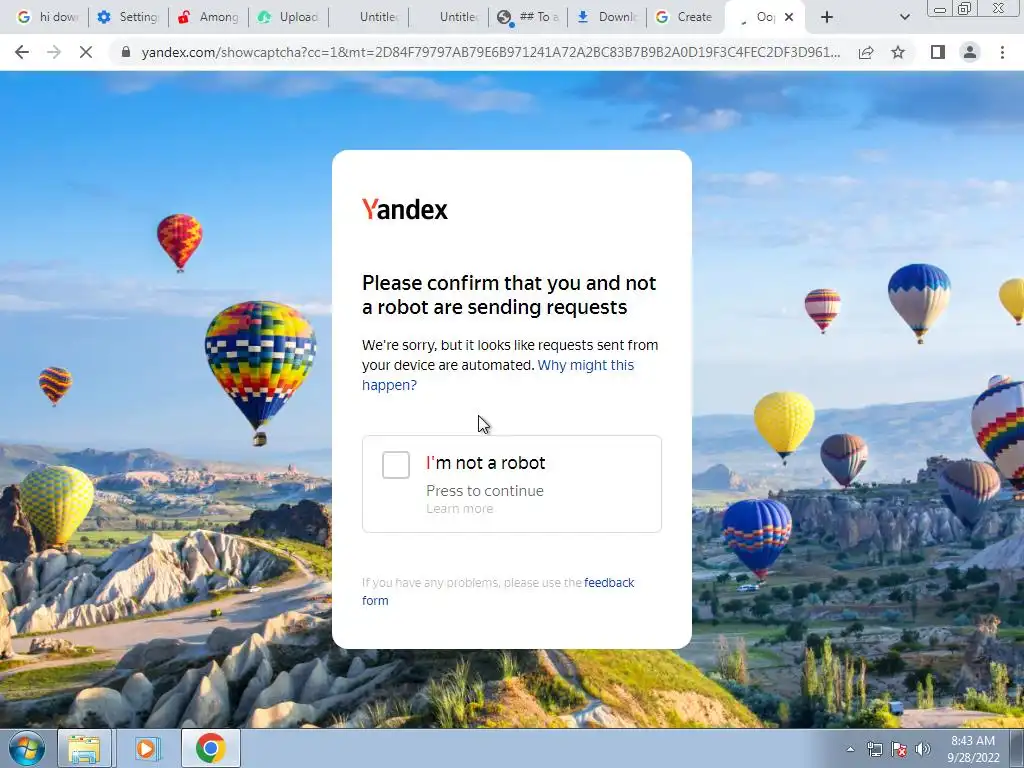Viewport: 1024px width, 768px height.
Task: Open a new tab
Action: click(x=827, y=17)
